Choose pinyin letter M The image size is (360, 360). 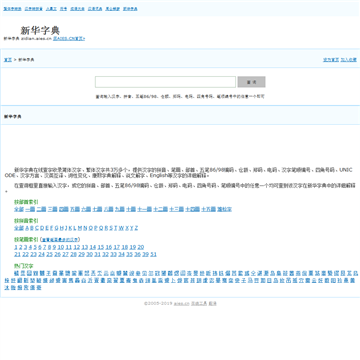click(x=79, y=228)
